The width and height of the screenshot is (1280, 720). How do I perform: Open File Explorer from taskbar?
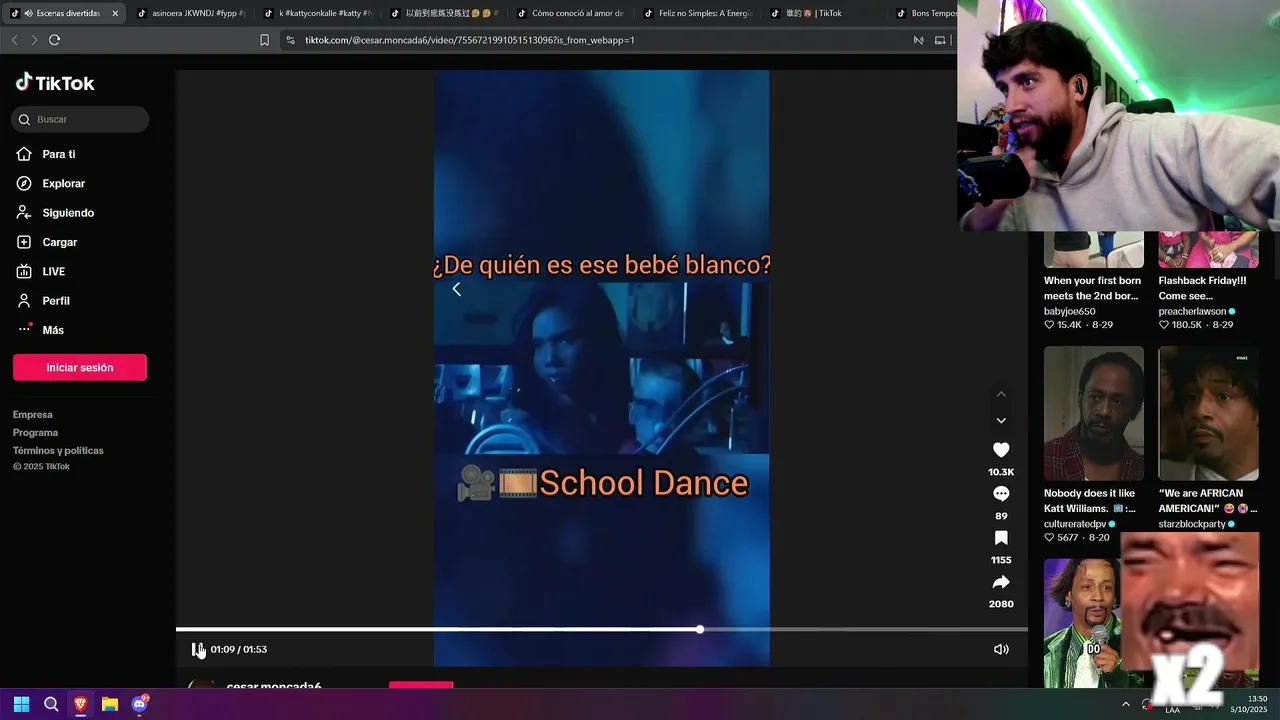coord(110,704)
